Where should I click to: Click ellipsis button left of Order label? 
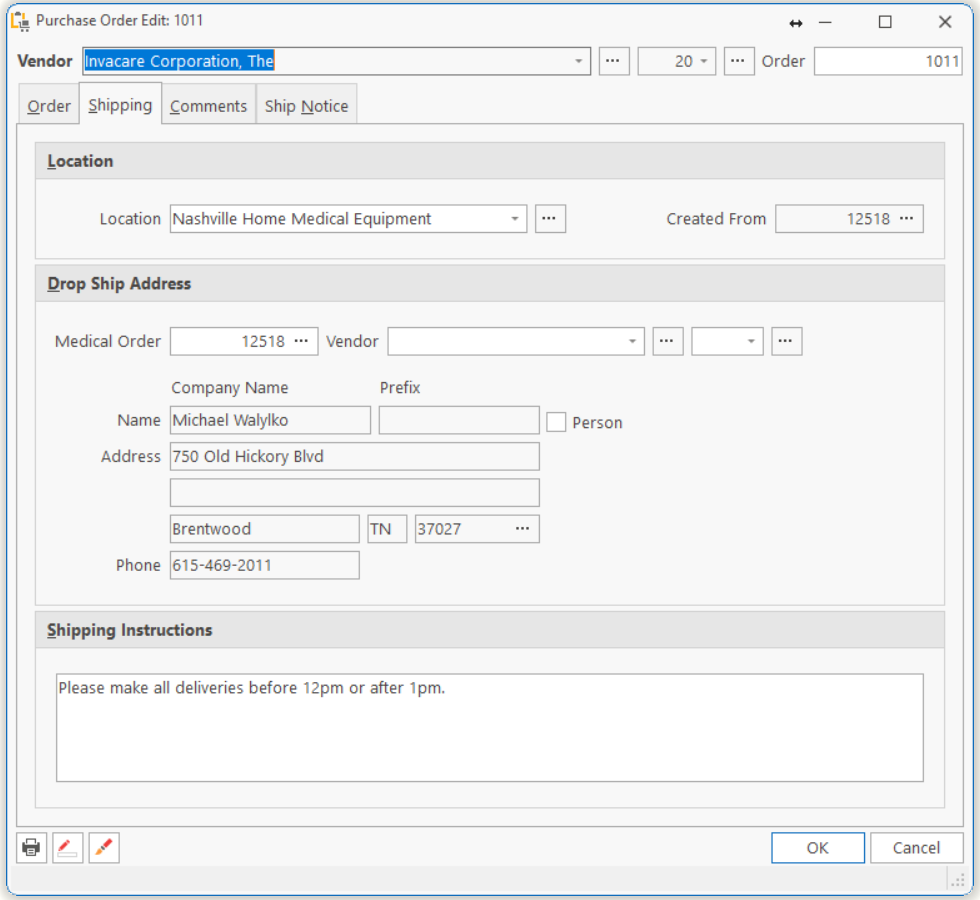738,61
